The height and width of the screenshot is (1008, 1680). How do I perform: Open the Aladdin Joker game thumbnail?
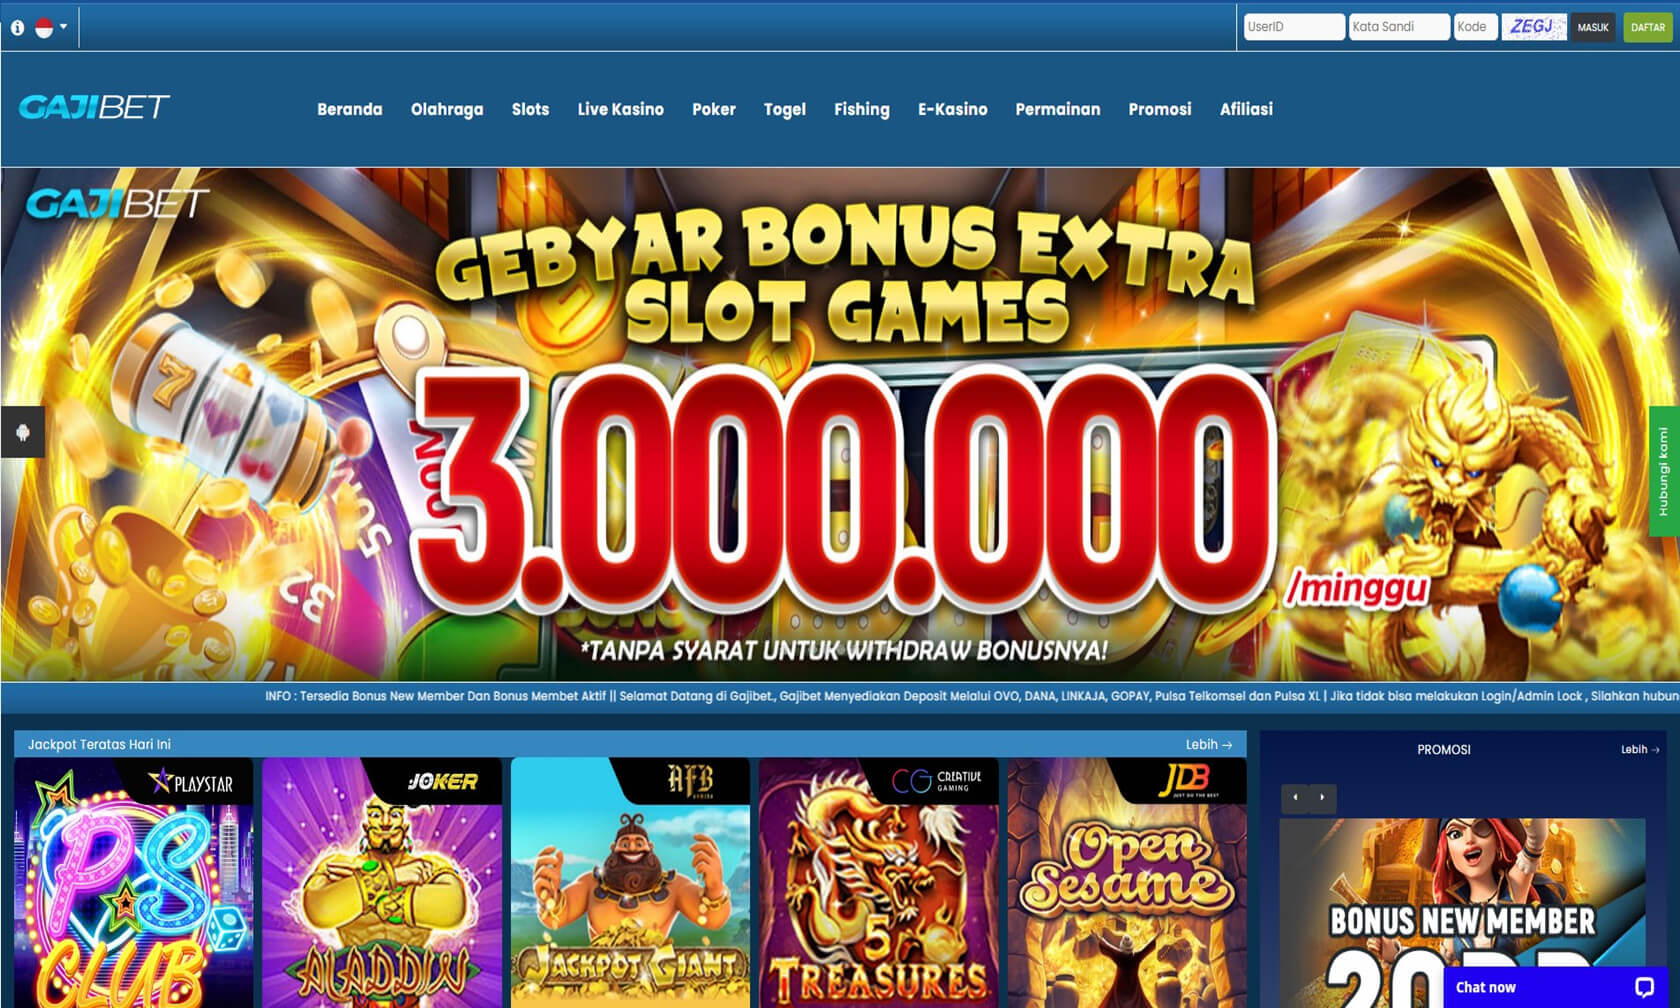[382, 882]
